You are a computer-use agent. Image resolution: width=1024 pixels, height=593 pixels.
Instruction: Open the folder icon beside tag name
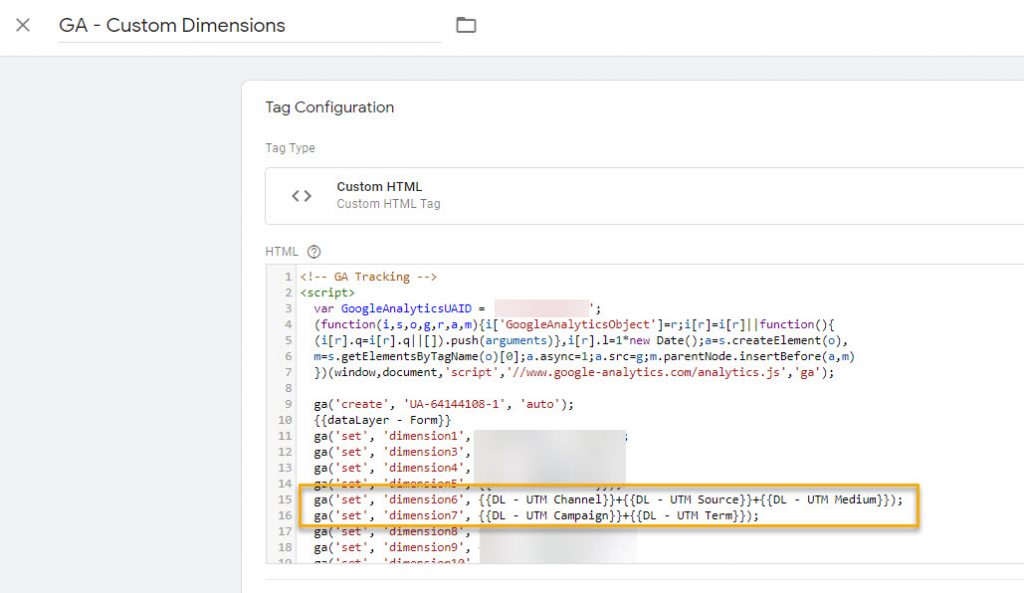466,25
